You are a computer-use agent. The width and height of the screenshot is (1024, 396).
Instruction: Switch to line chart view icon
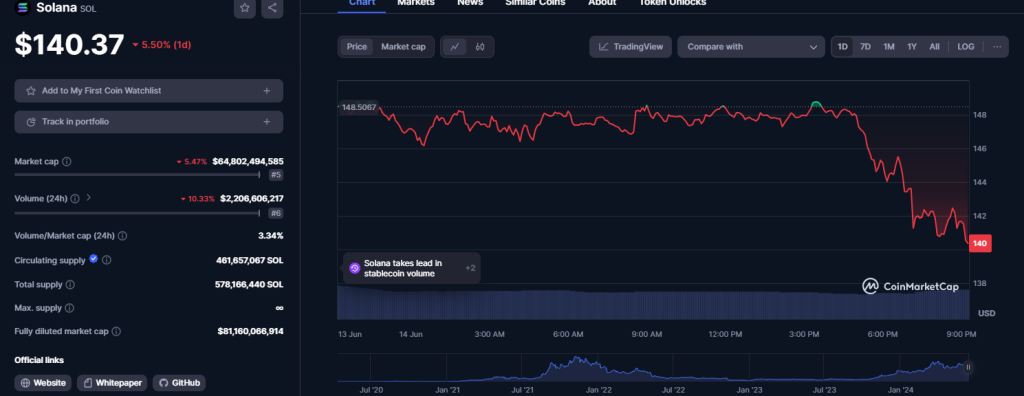click(x=455, y=47)
